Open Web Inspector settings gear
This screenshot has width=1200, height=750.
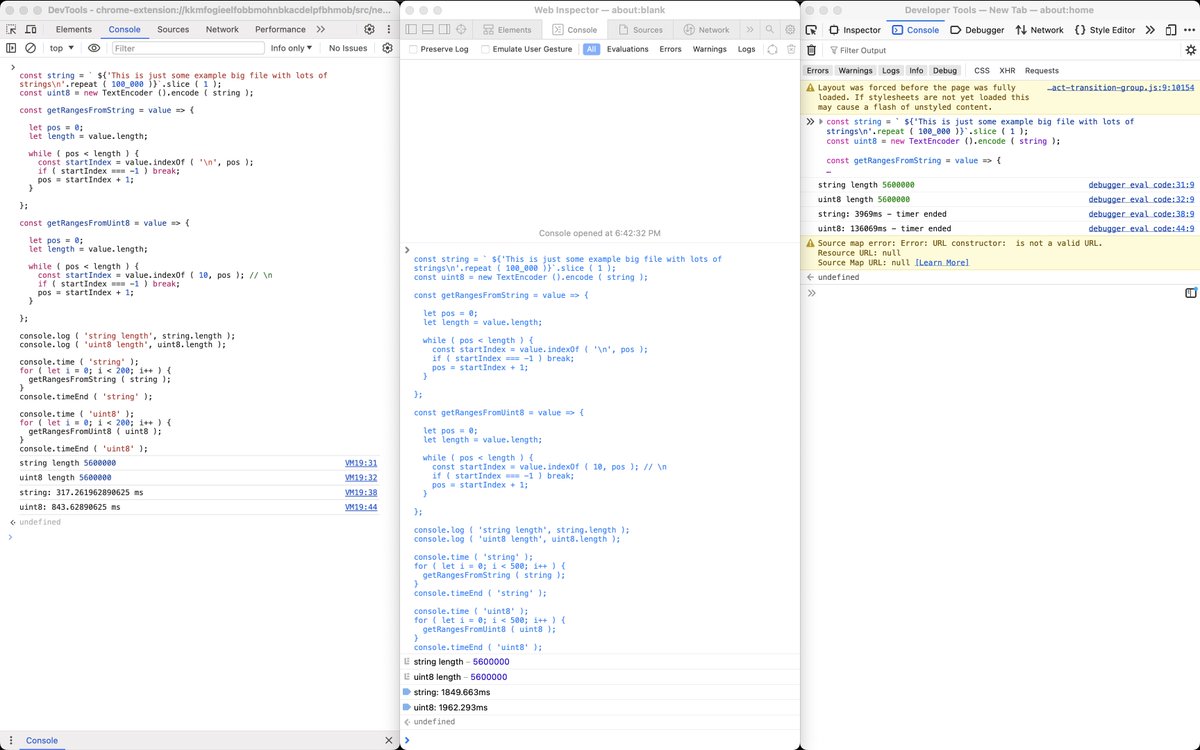[x=790, y=30]
